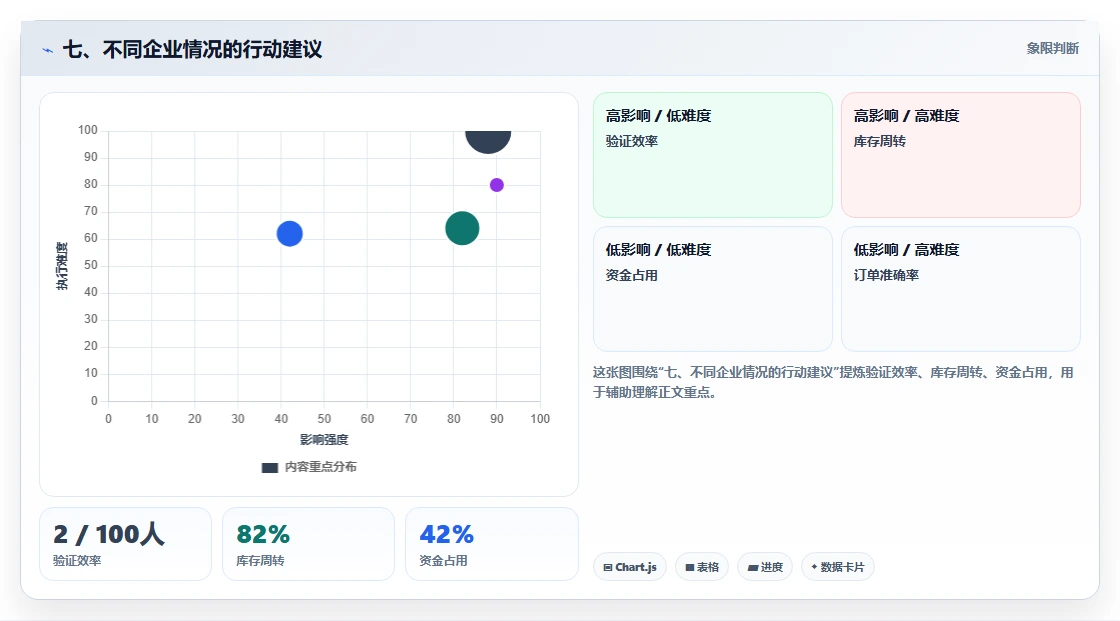Click the small purple bubble on the chart
Screen dimensions: 1120x621
point(496,185)
